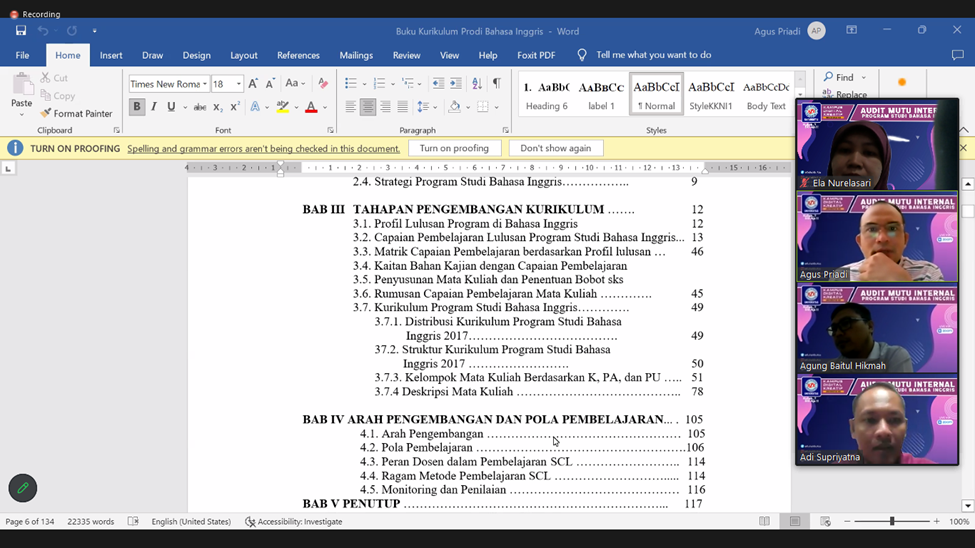Open the Paste options dropdown arrow
This screenshot has height=548, width=975.
(x=22, y=114)
